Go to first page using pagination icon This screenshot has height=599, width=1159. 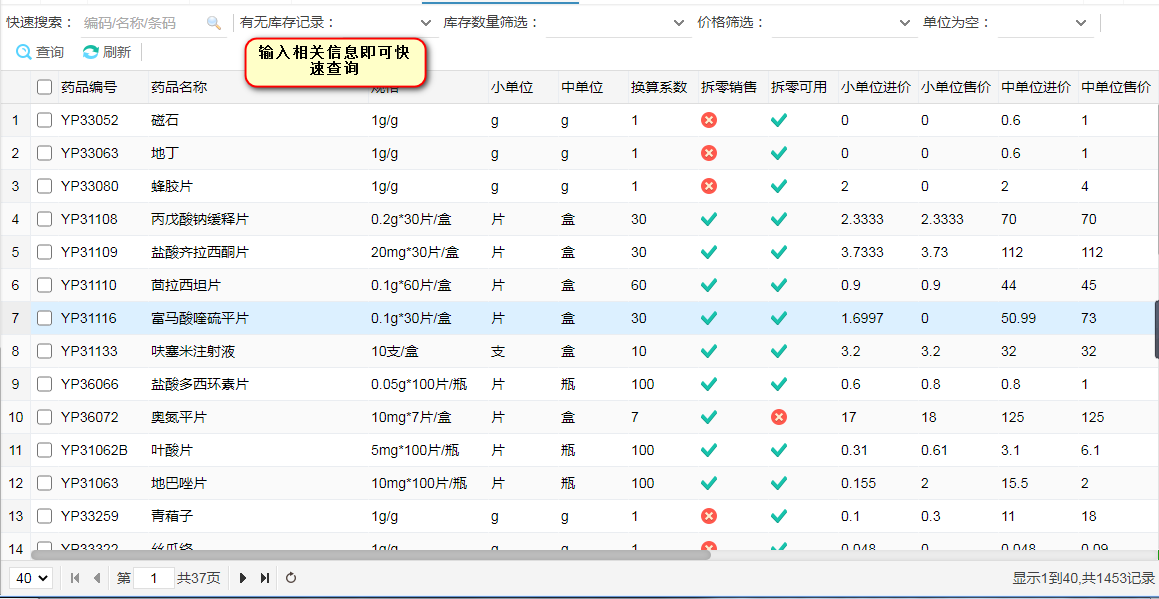tap(75, 578)
